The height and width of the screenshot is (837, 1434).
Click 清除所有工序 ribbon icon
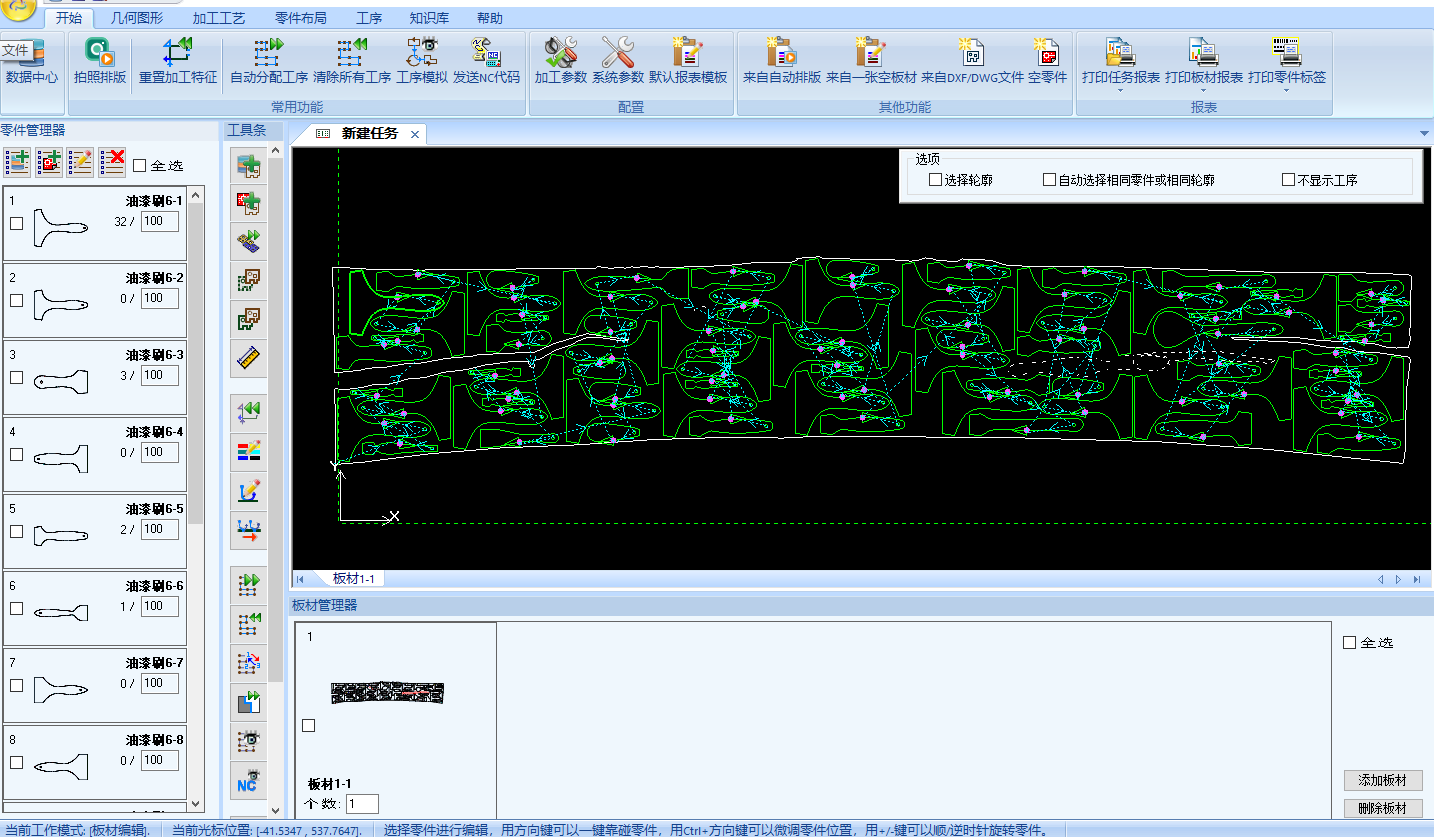[352, 53]
